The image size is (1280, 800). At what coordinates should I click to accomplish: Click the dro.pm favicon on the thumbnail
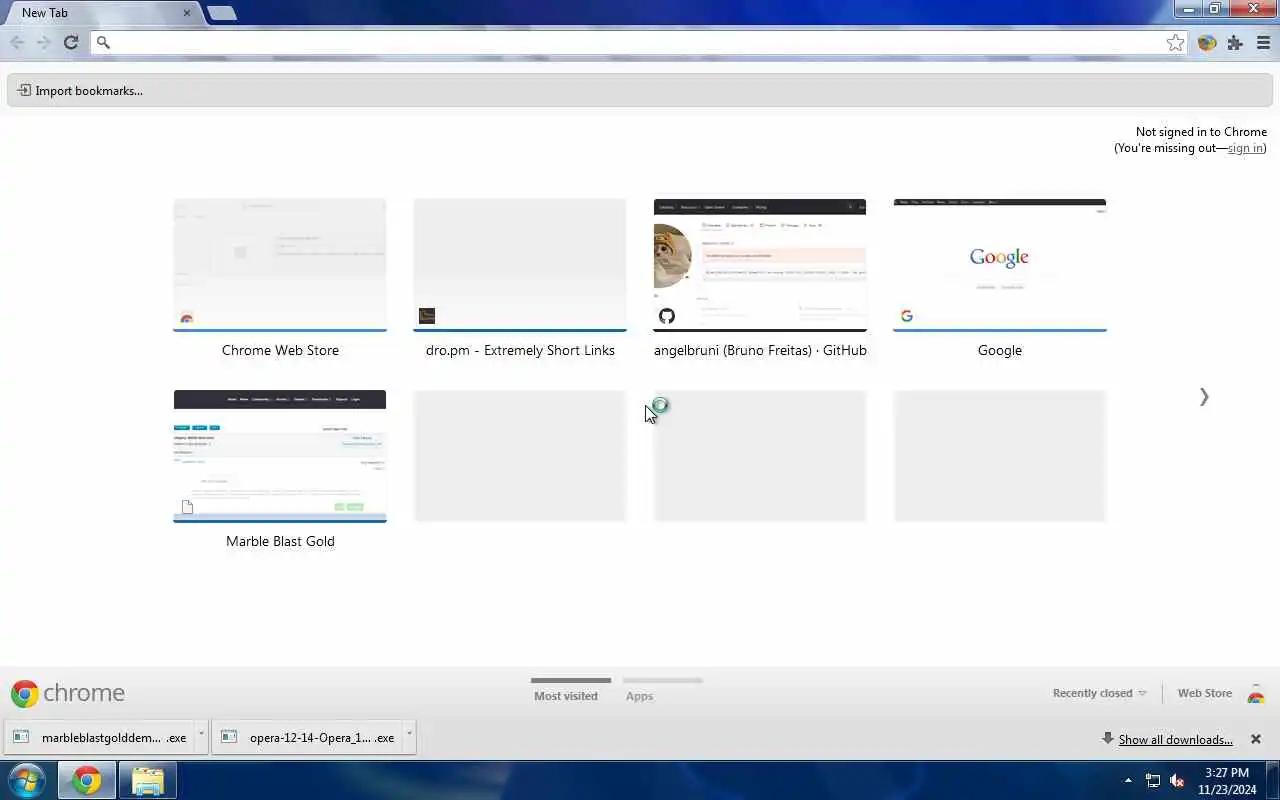coord(427,316)
